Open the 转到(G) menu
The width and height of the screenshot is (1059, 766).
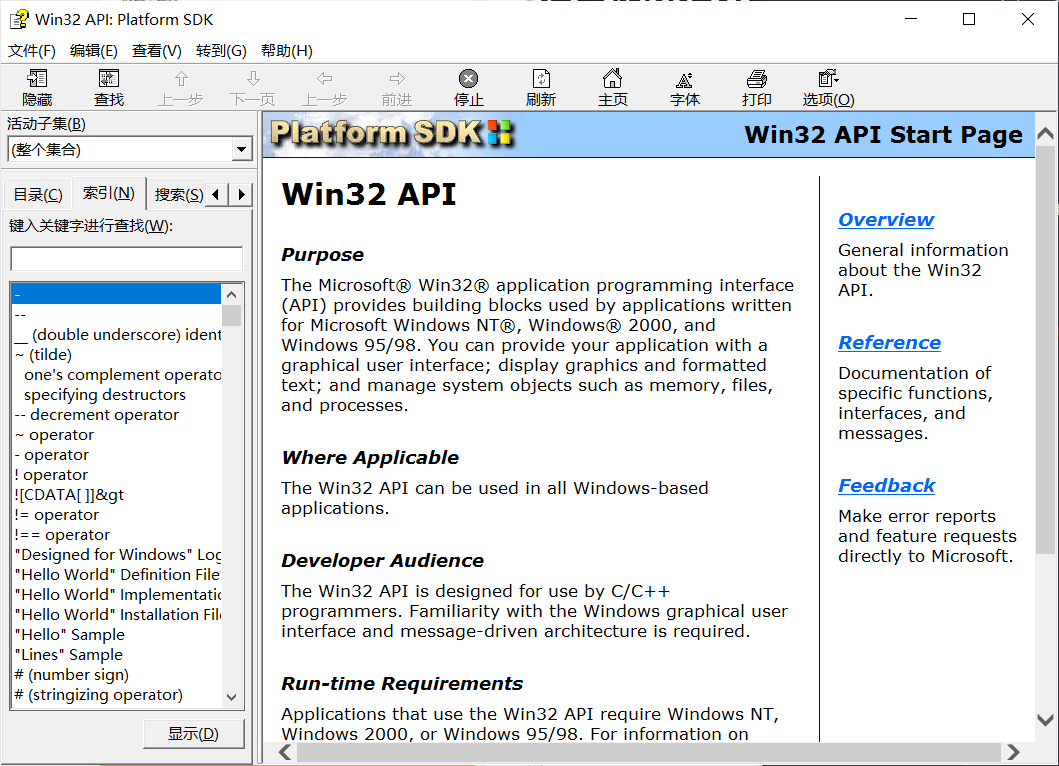pos(221,51)
